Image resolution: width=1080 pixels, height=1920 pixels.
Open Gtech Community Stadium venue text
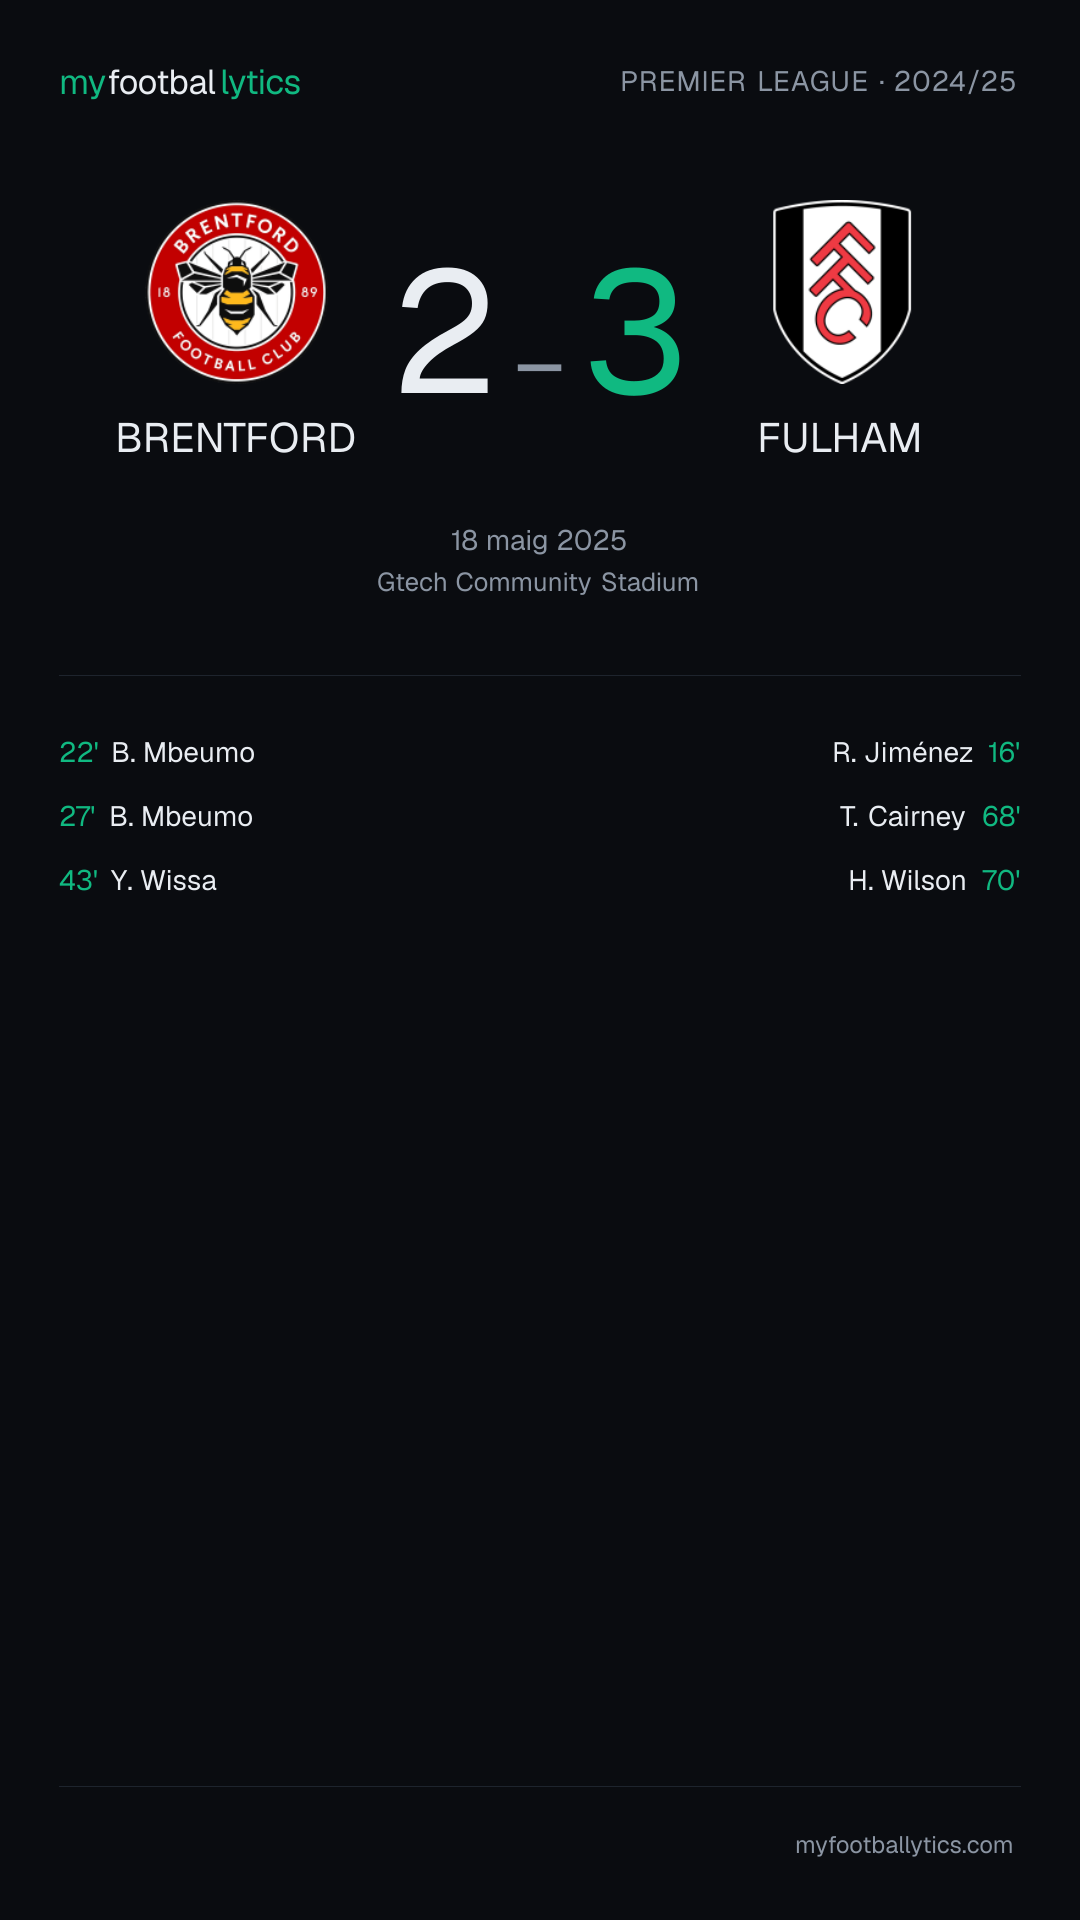point(538,582)
